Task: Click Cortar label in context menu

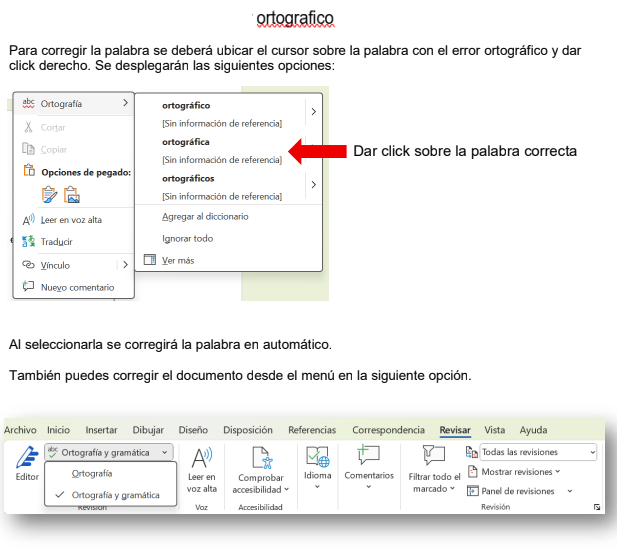Action: [x=53, y=127]
